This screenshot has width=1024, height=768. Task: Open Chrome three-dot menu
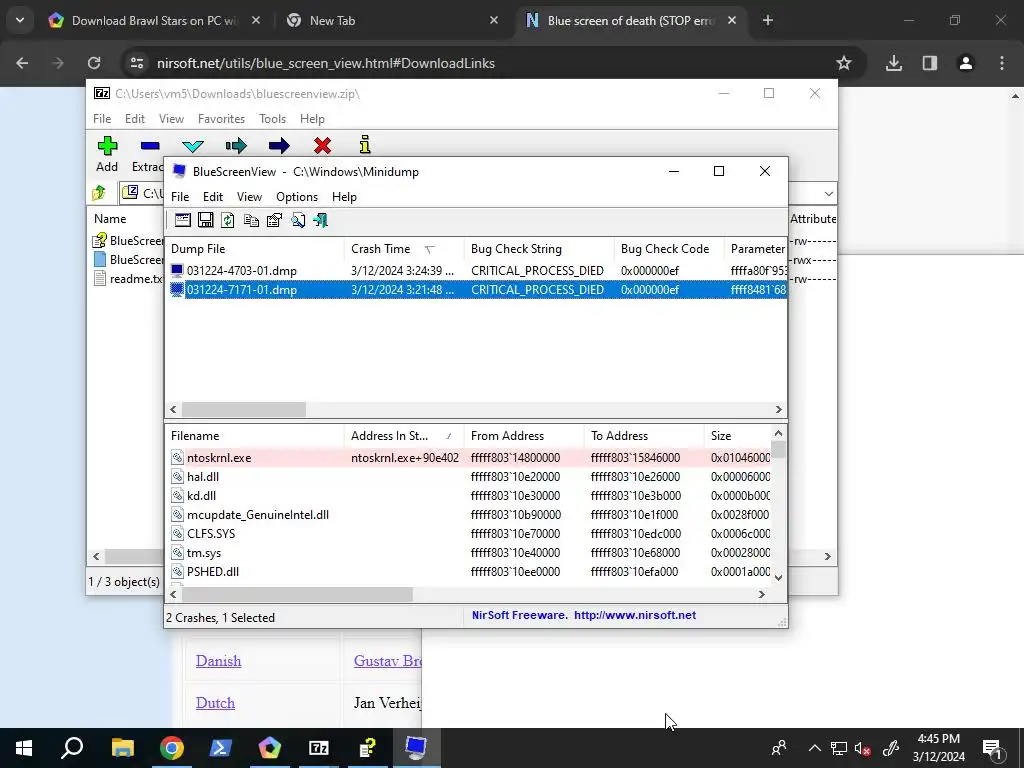(1002, 63)
